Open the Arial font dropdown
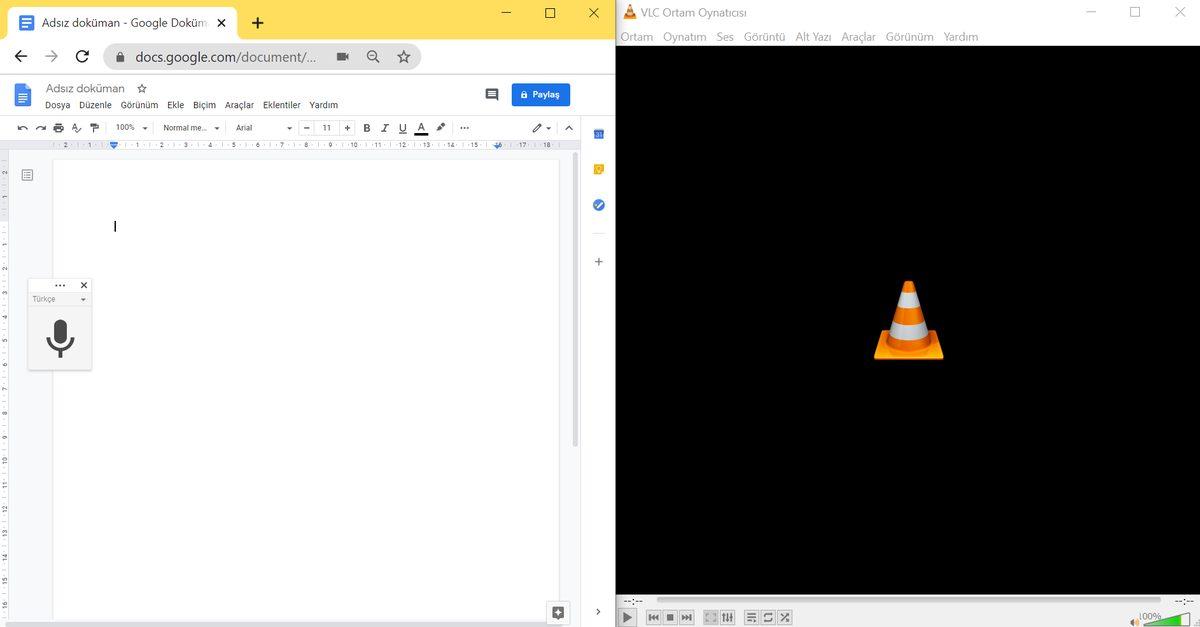1200x627 pixels. click(262, 127)
